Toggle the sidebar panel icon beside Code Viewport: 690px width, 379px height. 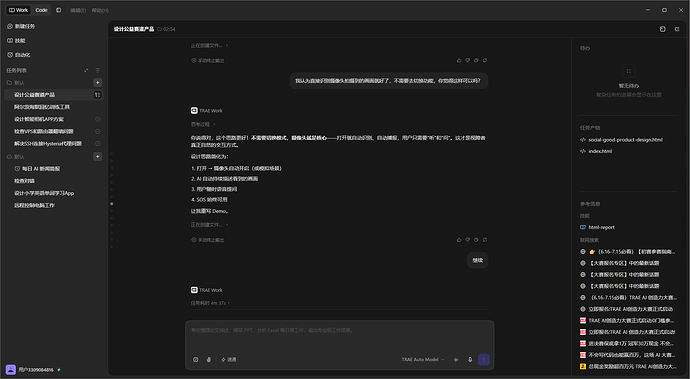tap(59, 10)
